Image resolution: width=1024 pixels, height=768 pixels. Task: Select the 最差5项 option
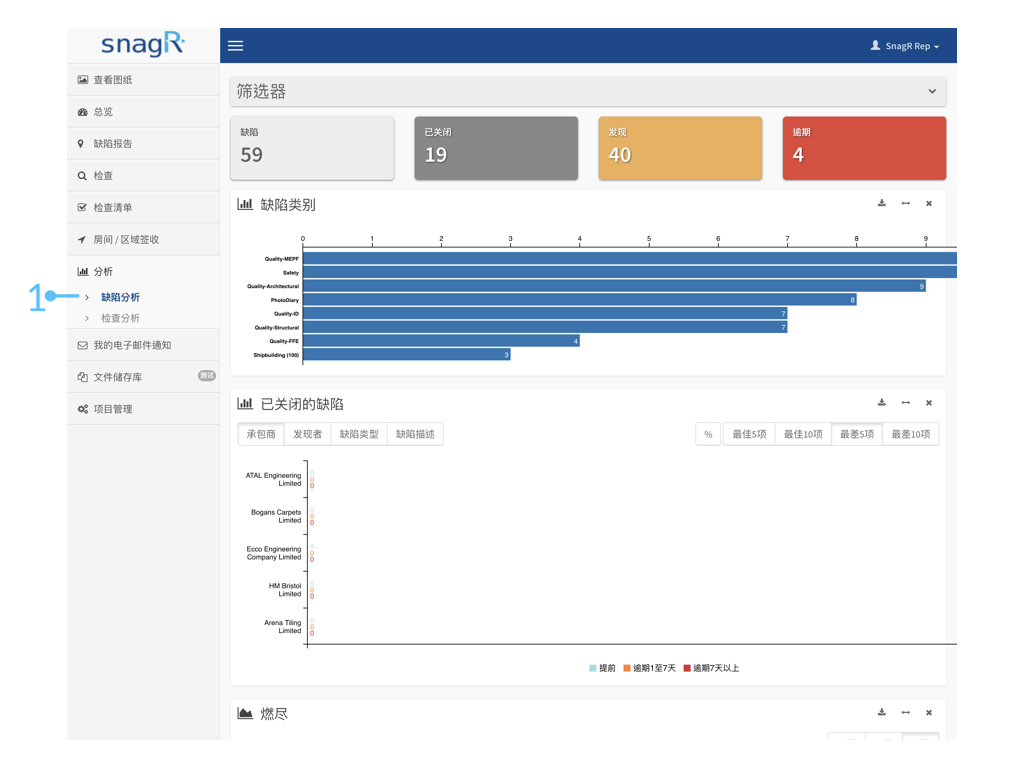coord(857,434)
